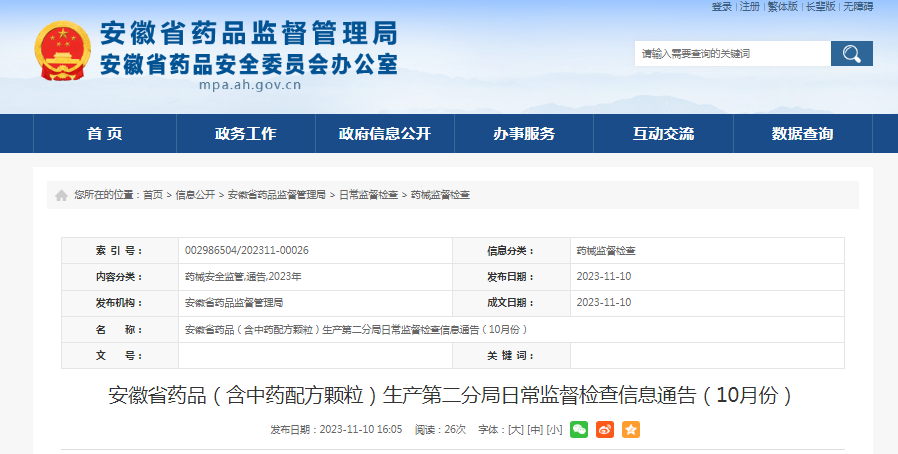Go to 首页 in the breadcrumb

153,195
